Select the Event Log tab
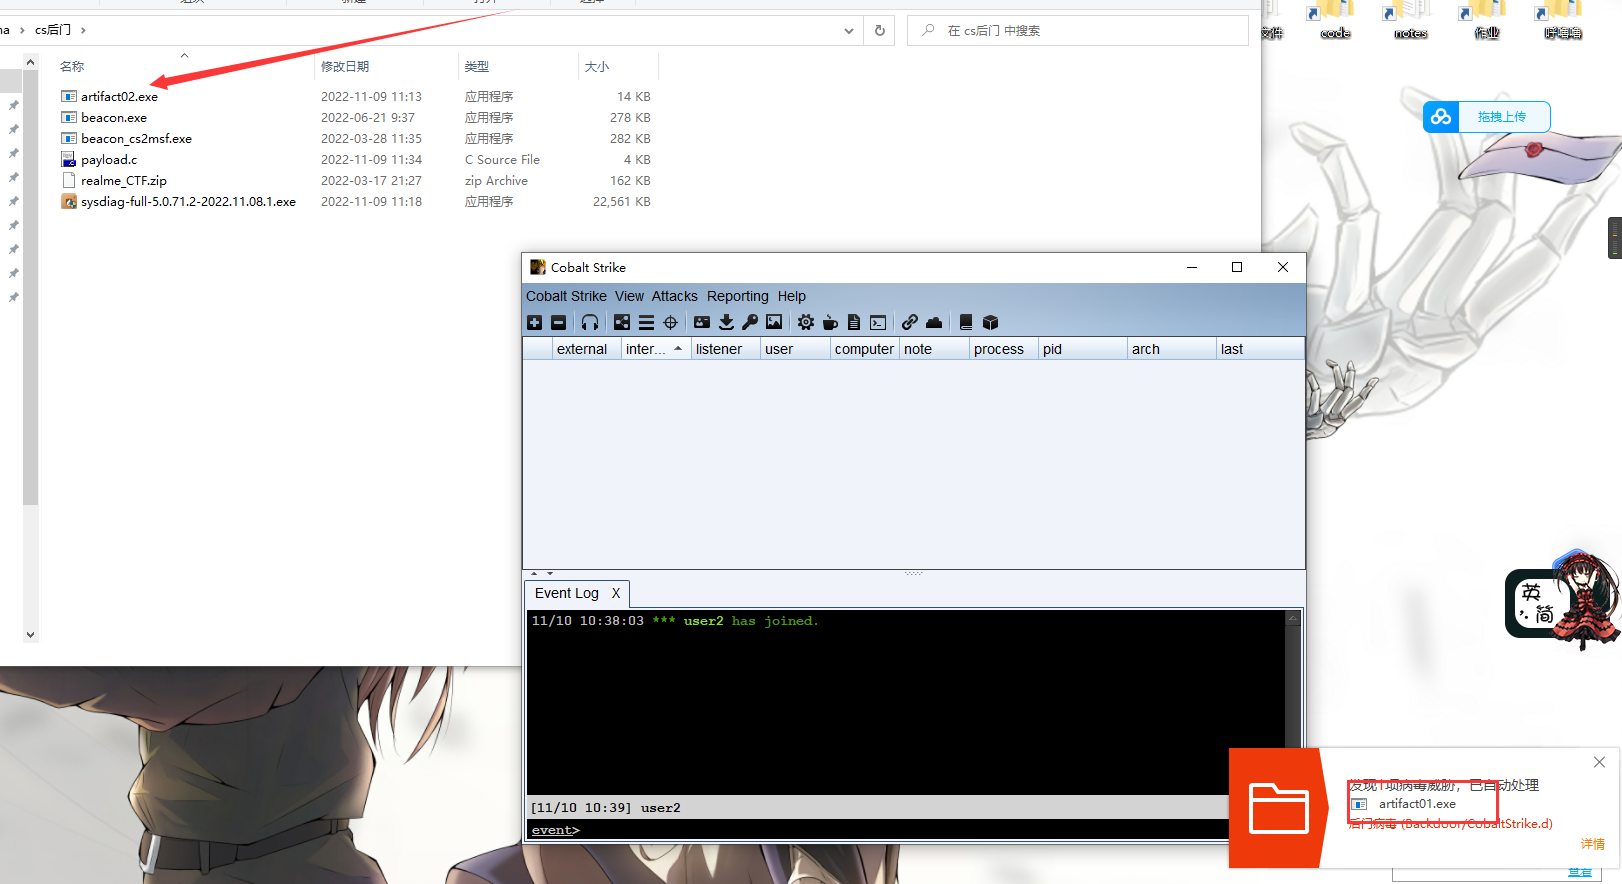 (x=567, y=593)
